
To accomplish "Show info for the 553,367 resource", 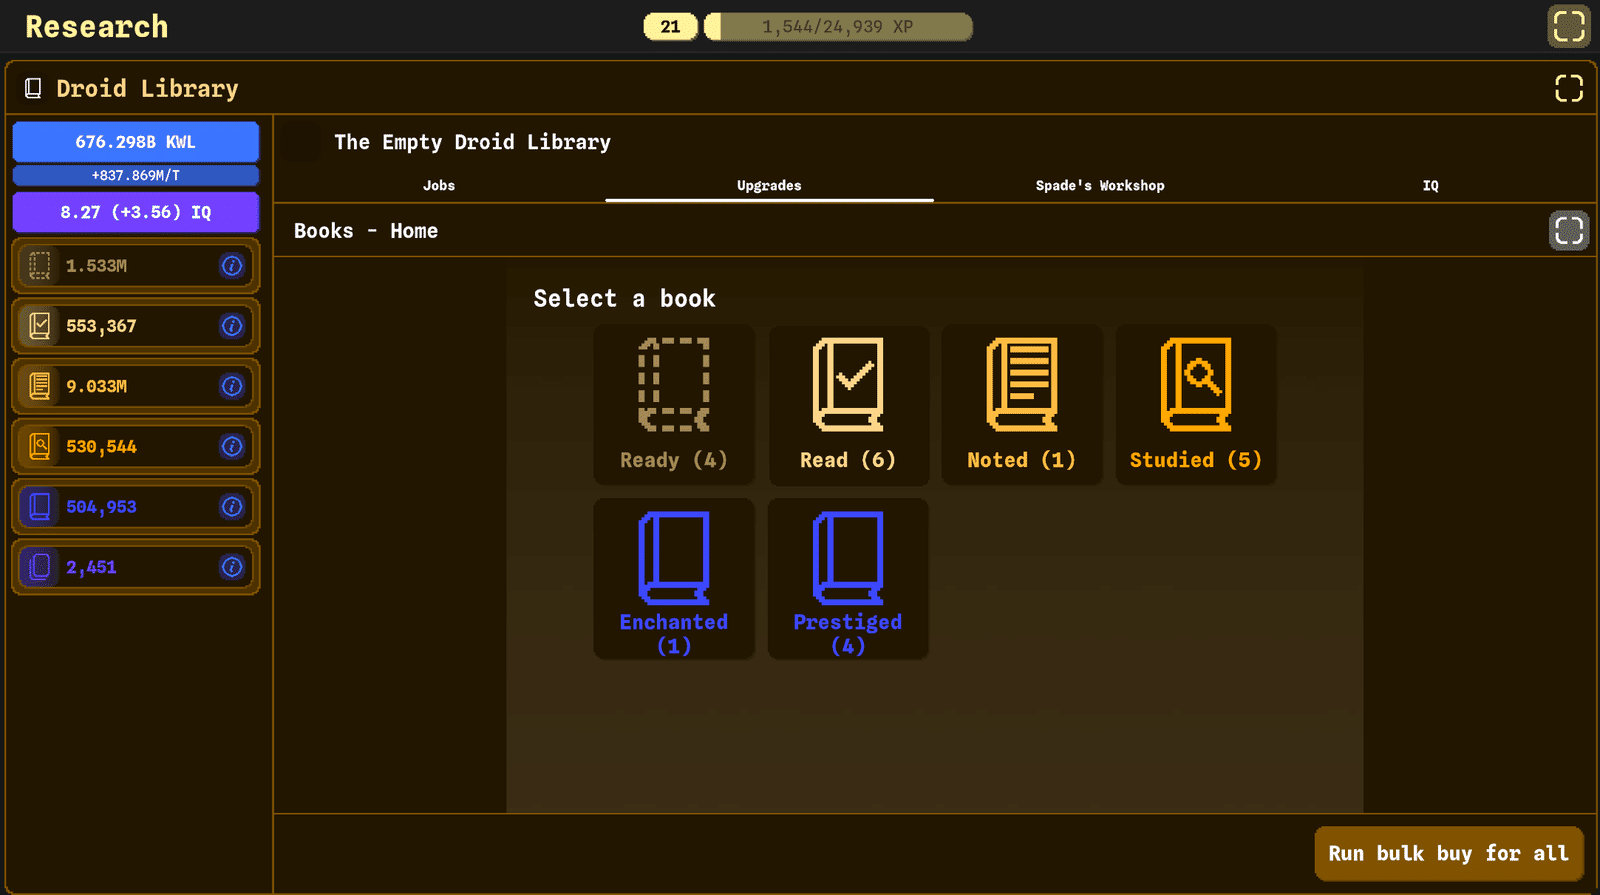I will point(232,326).
